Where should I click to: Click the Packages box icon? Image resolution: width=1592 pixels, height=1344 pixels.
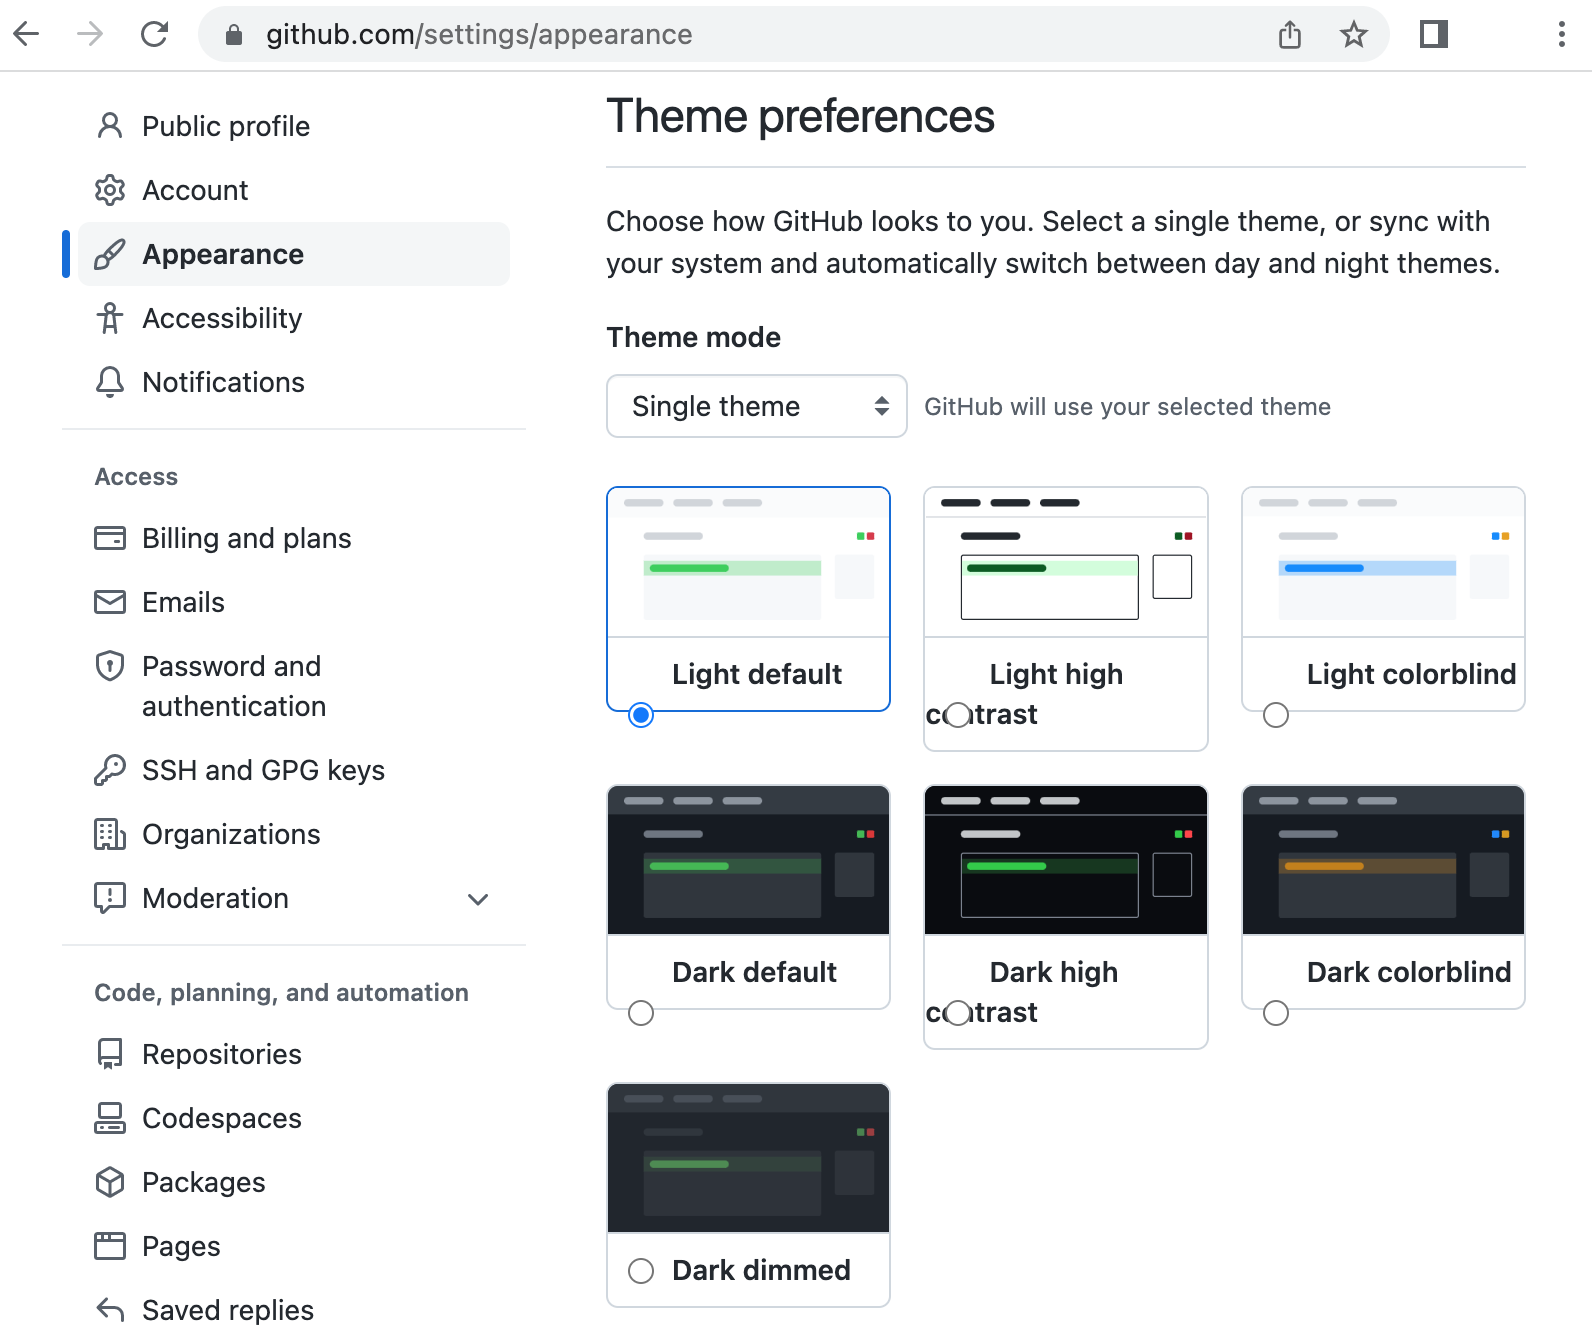110,1182
